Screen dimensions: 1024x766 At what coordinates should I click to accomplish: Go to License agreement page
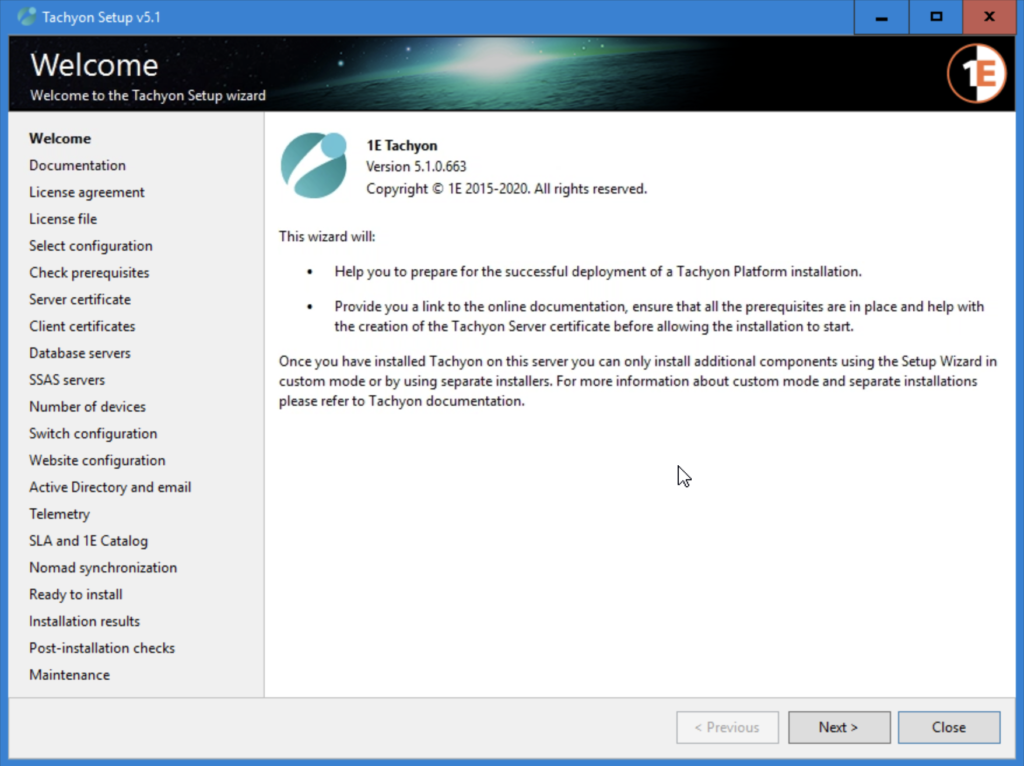(86, 192)
